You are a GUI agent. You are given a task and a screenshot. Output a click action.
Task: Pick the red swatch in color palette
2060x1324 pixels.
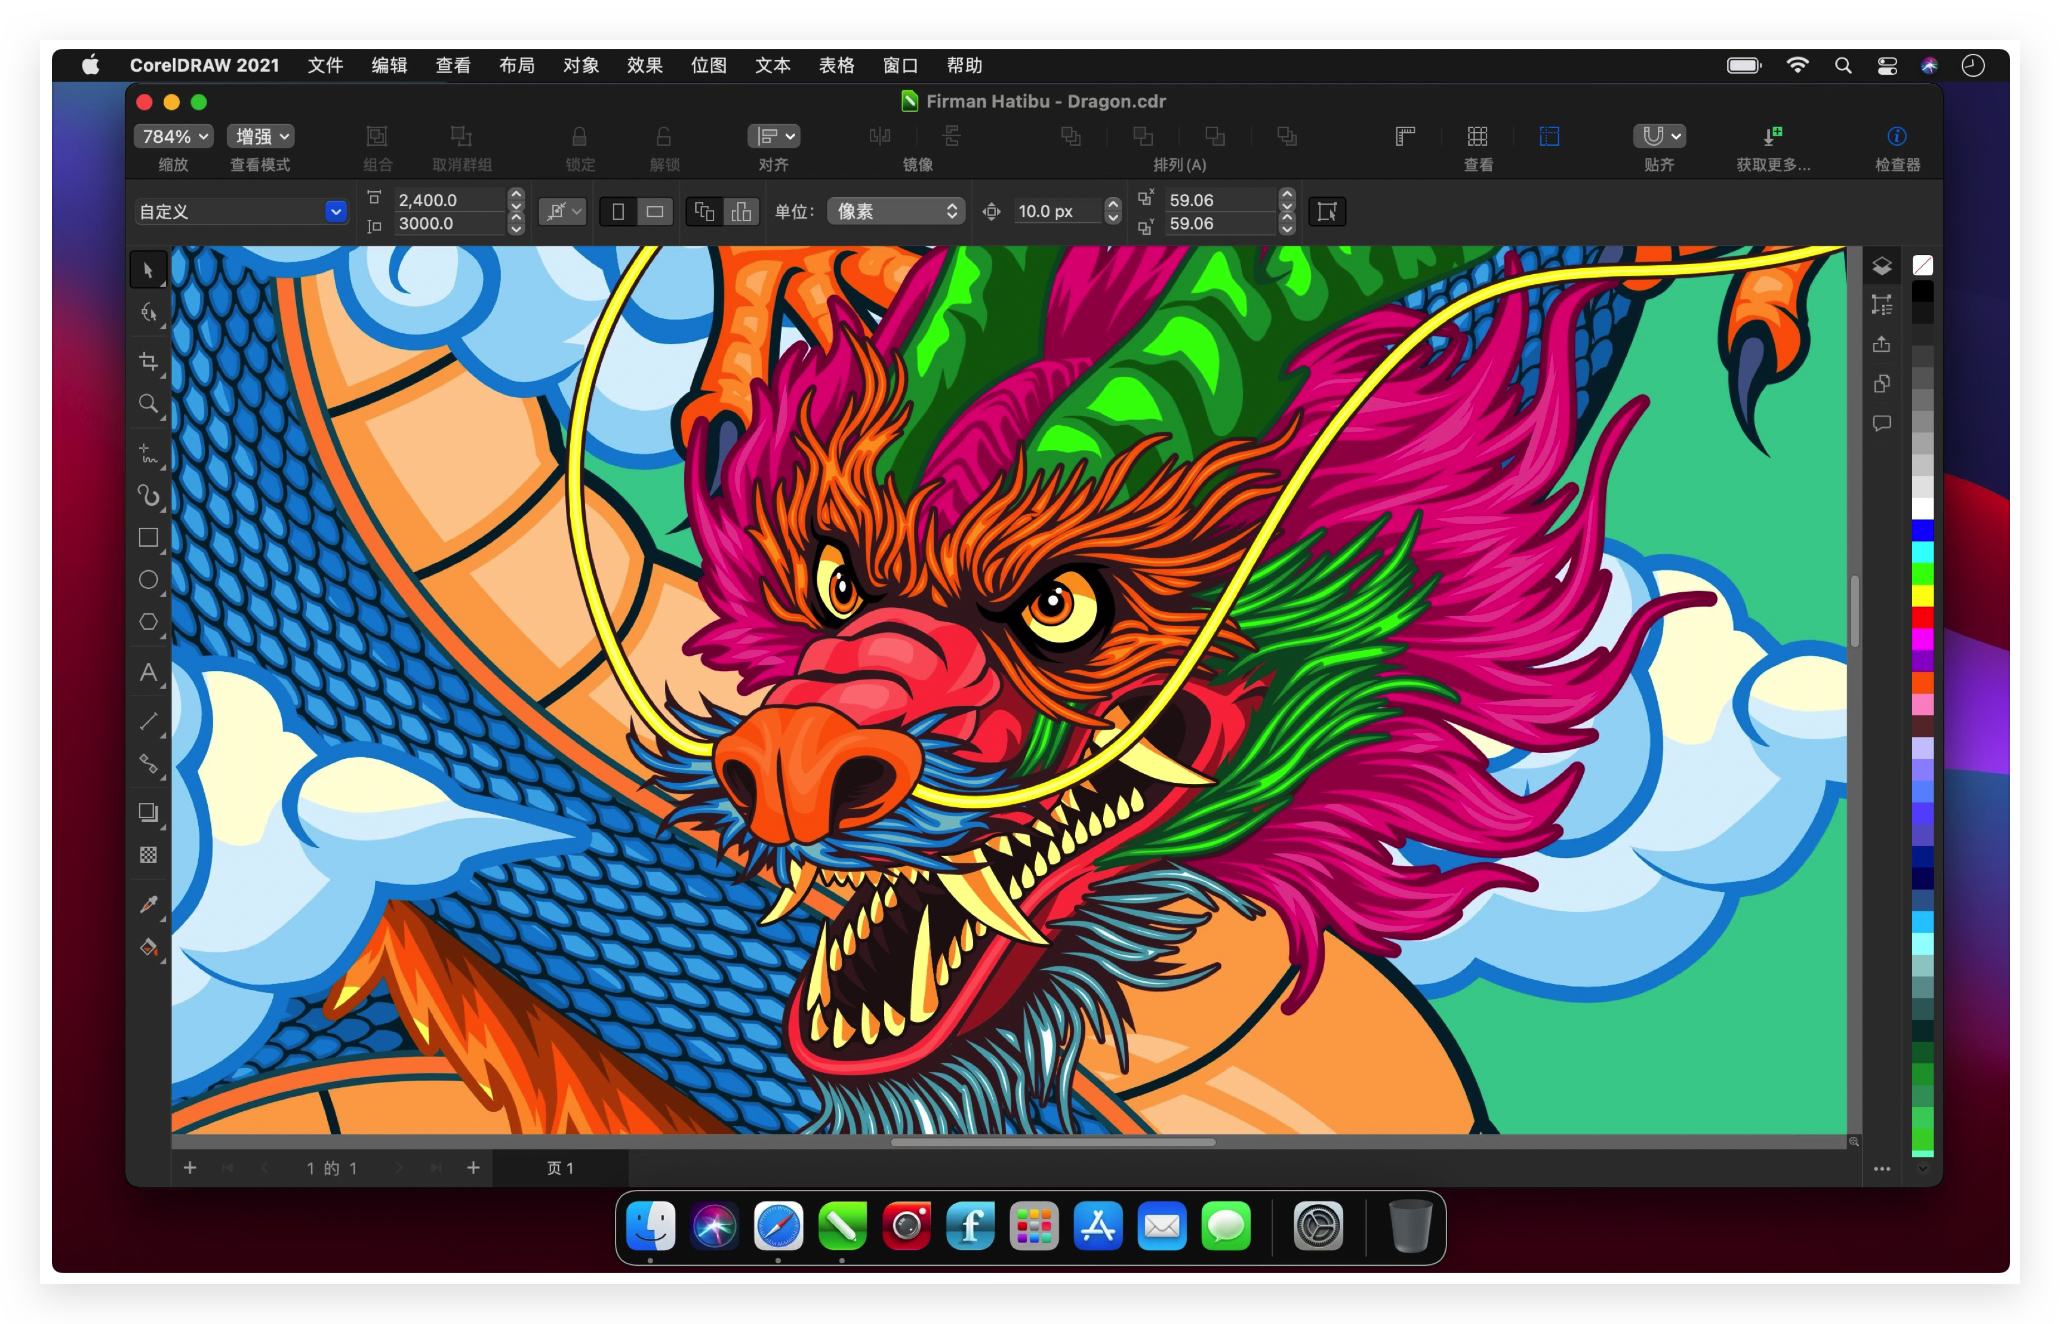point(1922,618)
